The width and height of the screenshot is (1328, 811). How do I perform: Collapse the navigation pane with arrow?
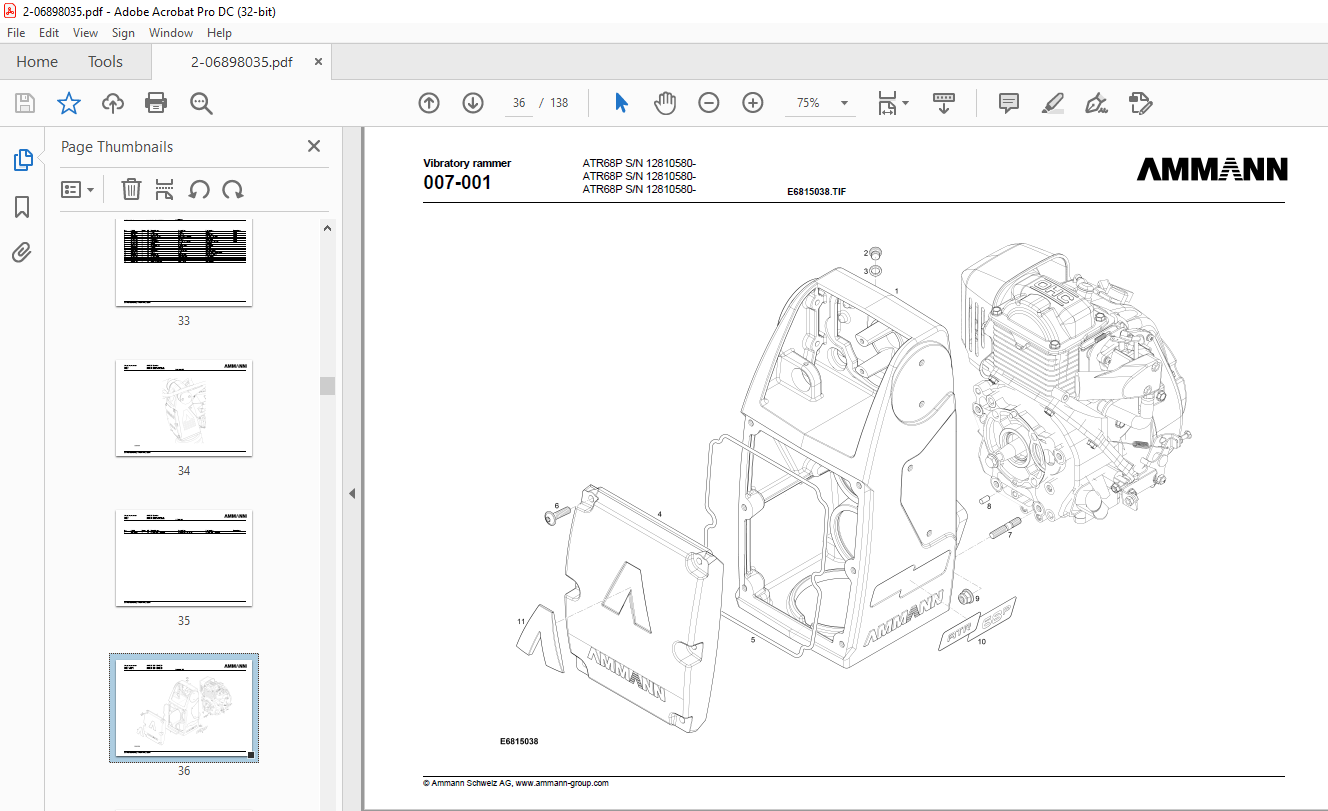coord(351,493)
